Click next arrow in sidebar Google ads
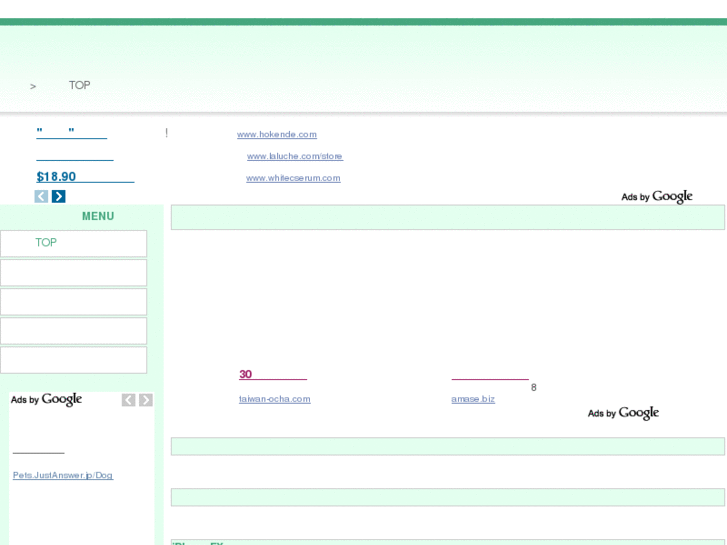 point(146,400)
